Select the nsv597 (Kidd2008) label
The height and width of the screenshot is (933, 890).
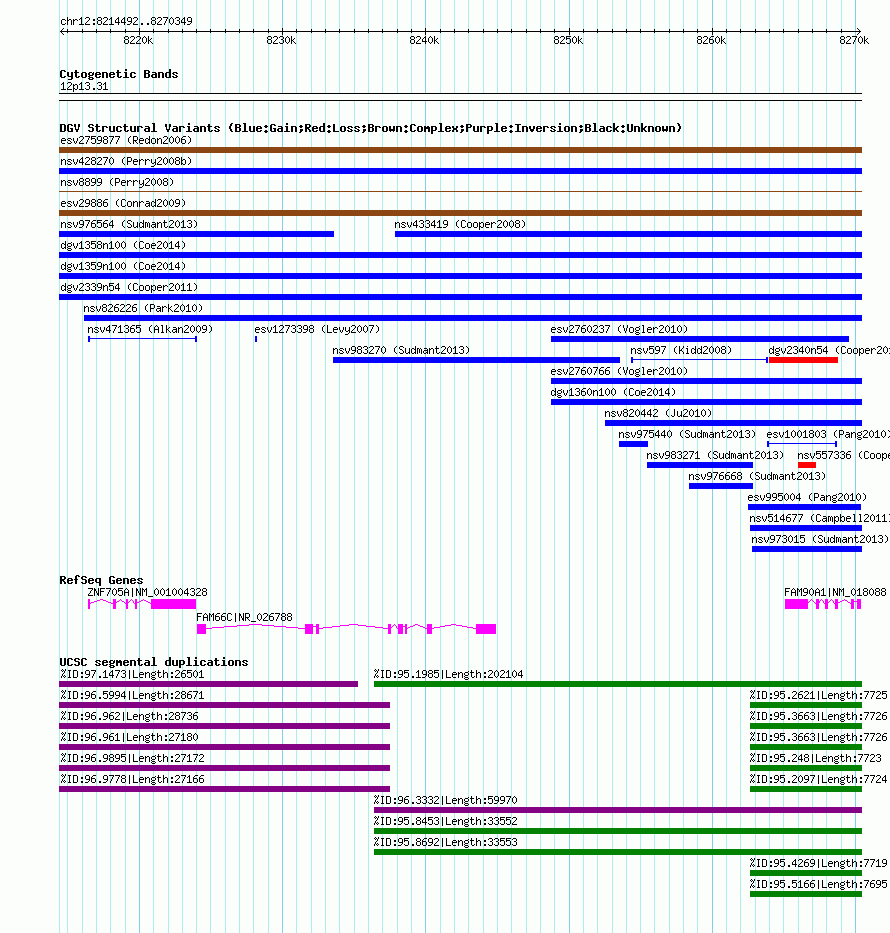(681, 350)
